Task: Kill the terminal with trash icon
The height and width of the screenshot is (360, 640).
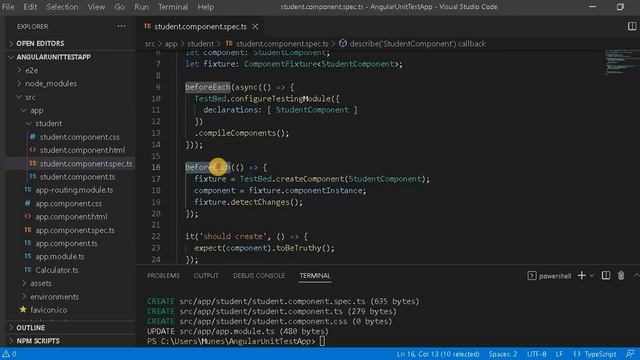Action: tap(621, 276)
